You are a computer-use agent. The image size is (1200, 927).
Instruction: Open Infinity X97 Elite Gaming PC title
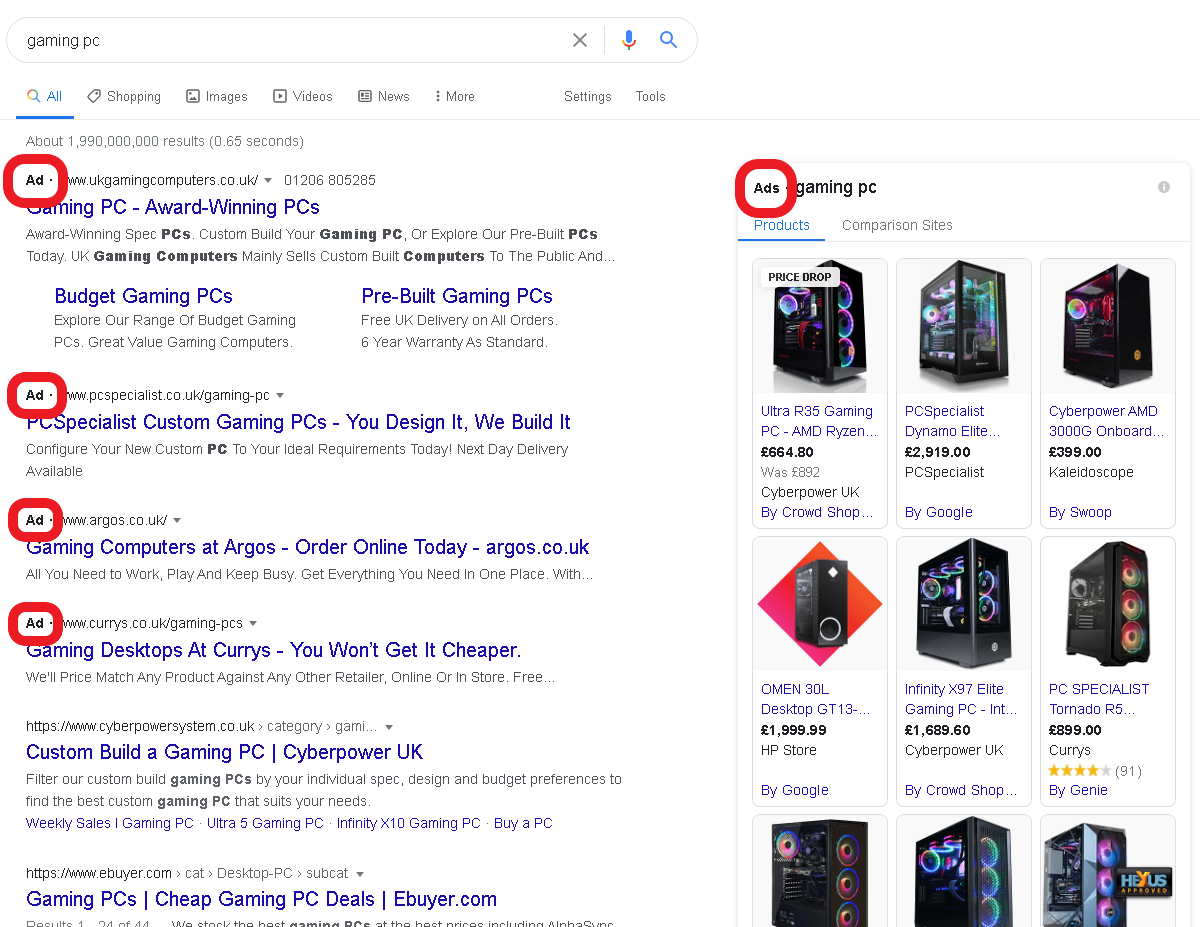(961, 699)
